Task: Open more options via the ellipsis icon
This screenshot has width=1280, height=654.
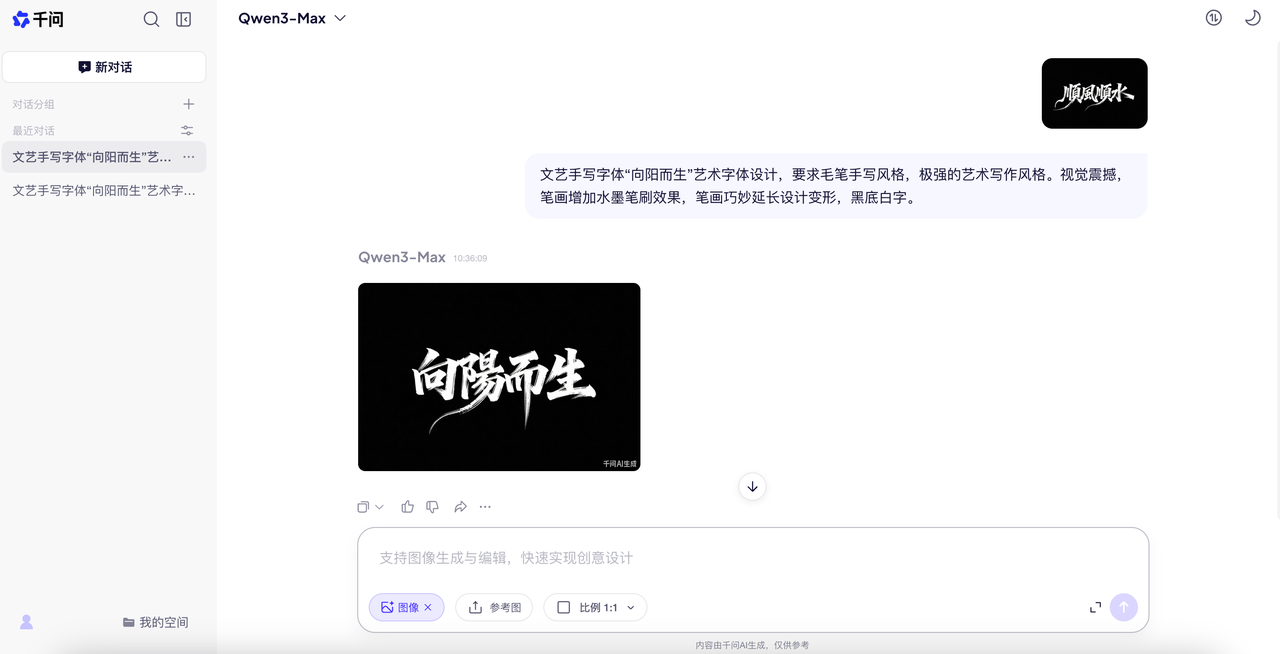Action: click(485, 506)
